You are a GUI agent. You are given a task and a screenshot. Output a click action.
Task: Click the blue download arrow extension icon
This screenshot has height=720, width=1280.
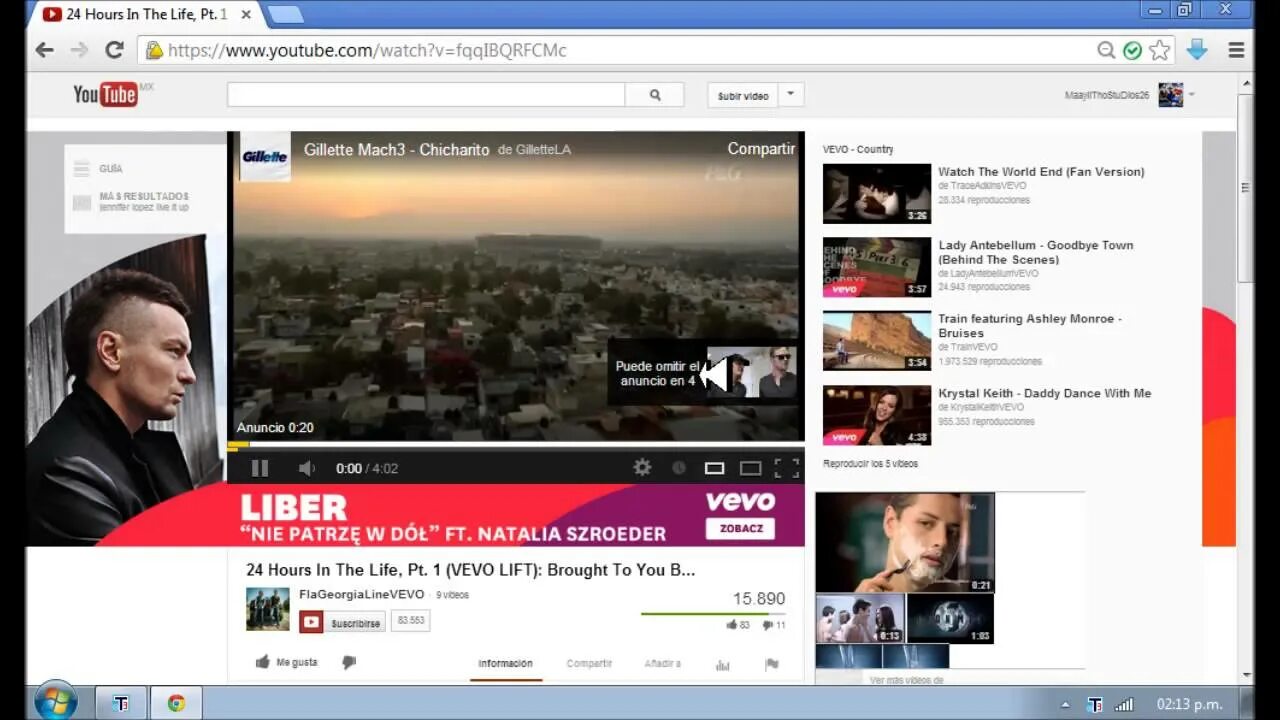pyautogui.click(x=1197, y=50)
